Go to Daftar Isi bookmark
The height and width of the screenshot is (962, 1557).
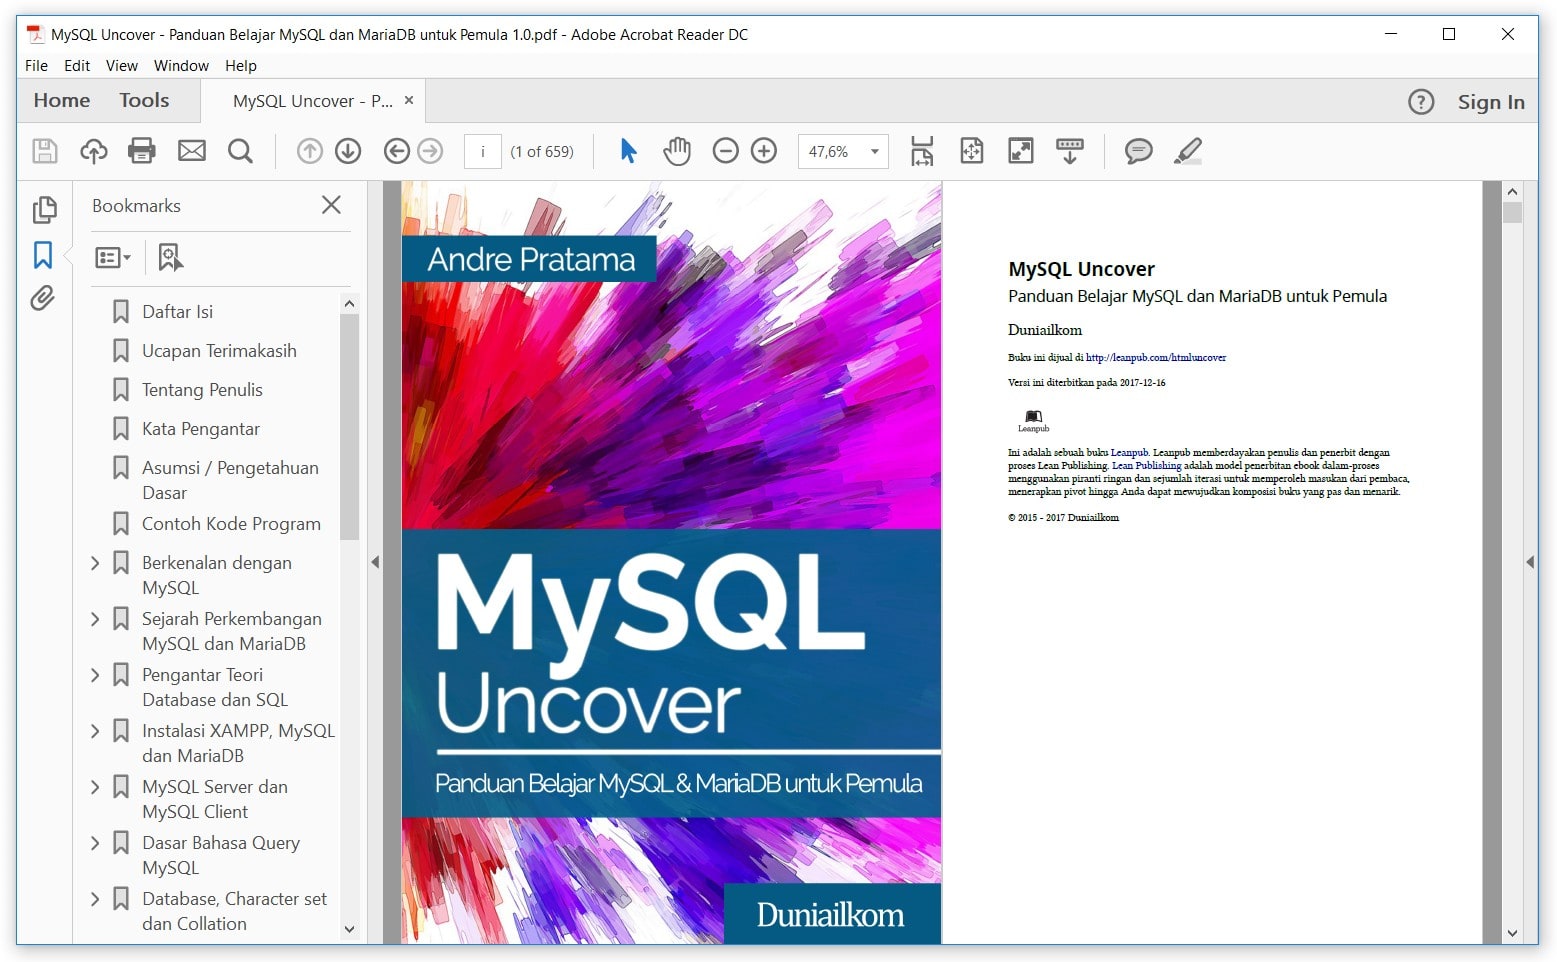point(177,312)
